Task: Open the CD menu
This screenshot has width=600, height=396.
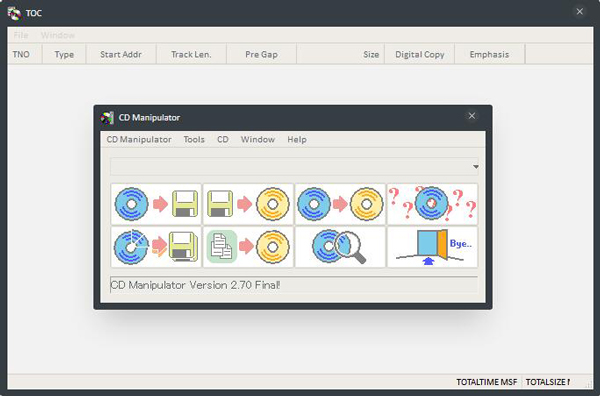Action: pyautogui.click(x=223, y=140)
